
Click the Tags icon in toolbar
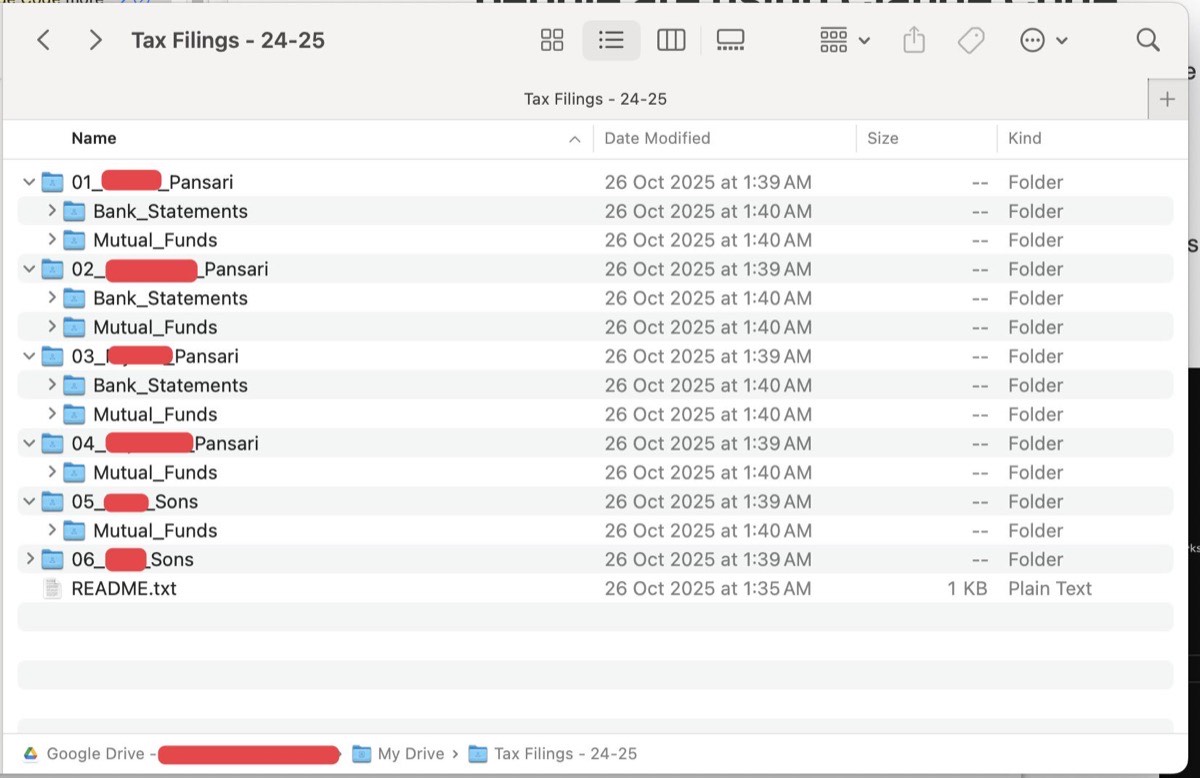click(x=970, y=40)
